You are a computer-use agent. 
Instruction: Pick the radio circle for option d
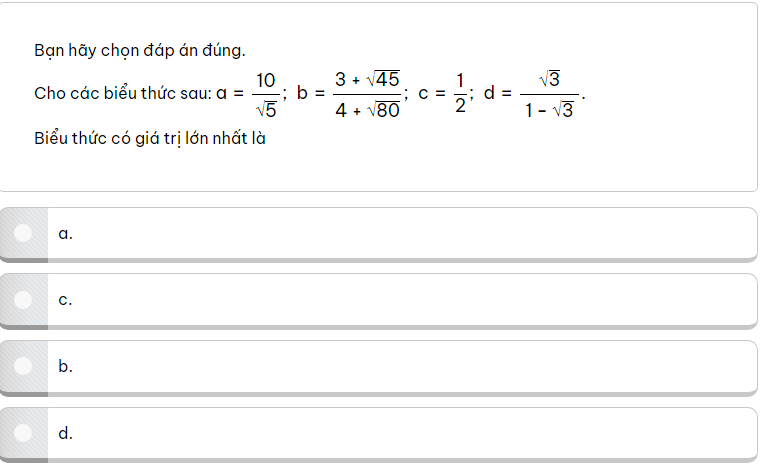(24, 433)
